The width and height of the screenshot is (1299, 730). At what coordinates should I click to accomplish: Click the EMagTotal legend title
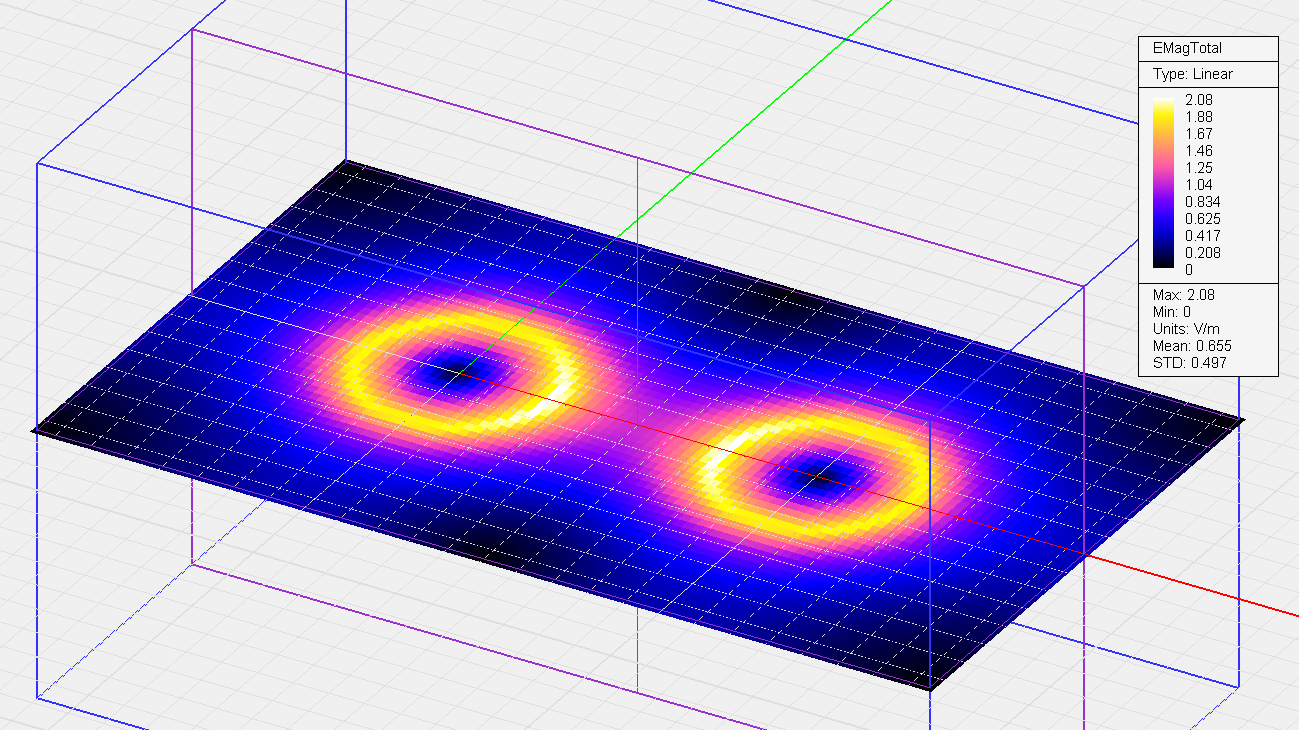pos(1187,48)
